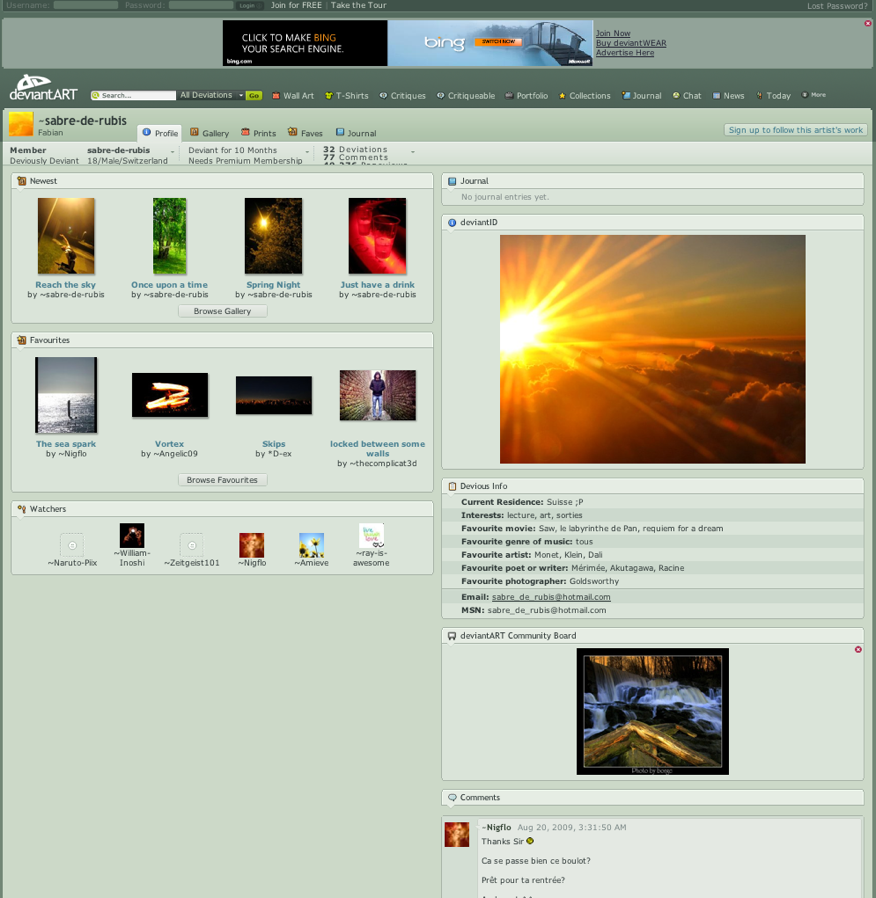Viewport: 876px width, 898px height.
Task: Click the Take the Tour link
Action: 358,5
